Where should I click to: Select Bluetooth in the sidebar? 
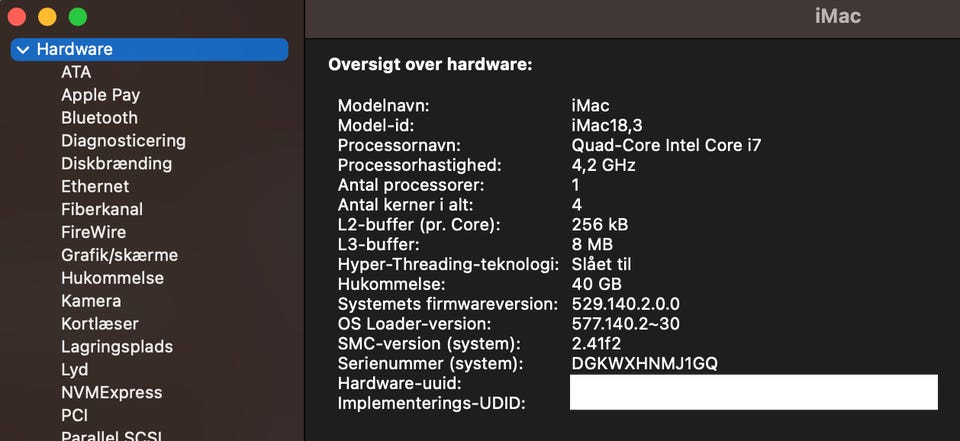point(99,118)
